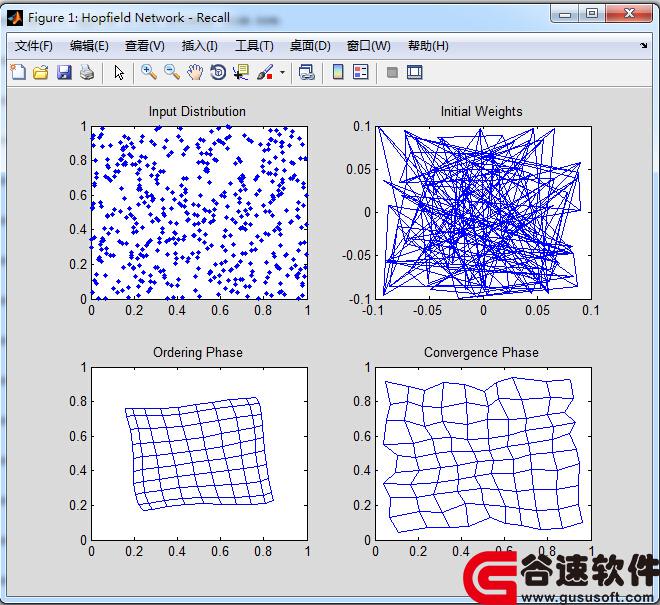Maximize the Figure 1 window
Viewport: 660px width, 605px height.
pyautogui.click(x=592, y=14)
